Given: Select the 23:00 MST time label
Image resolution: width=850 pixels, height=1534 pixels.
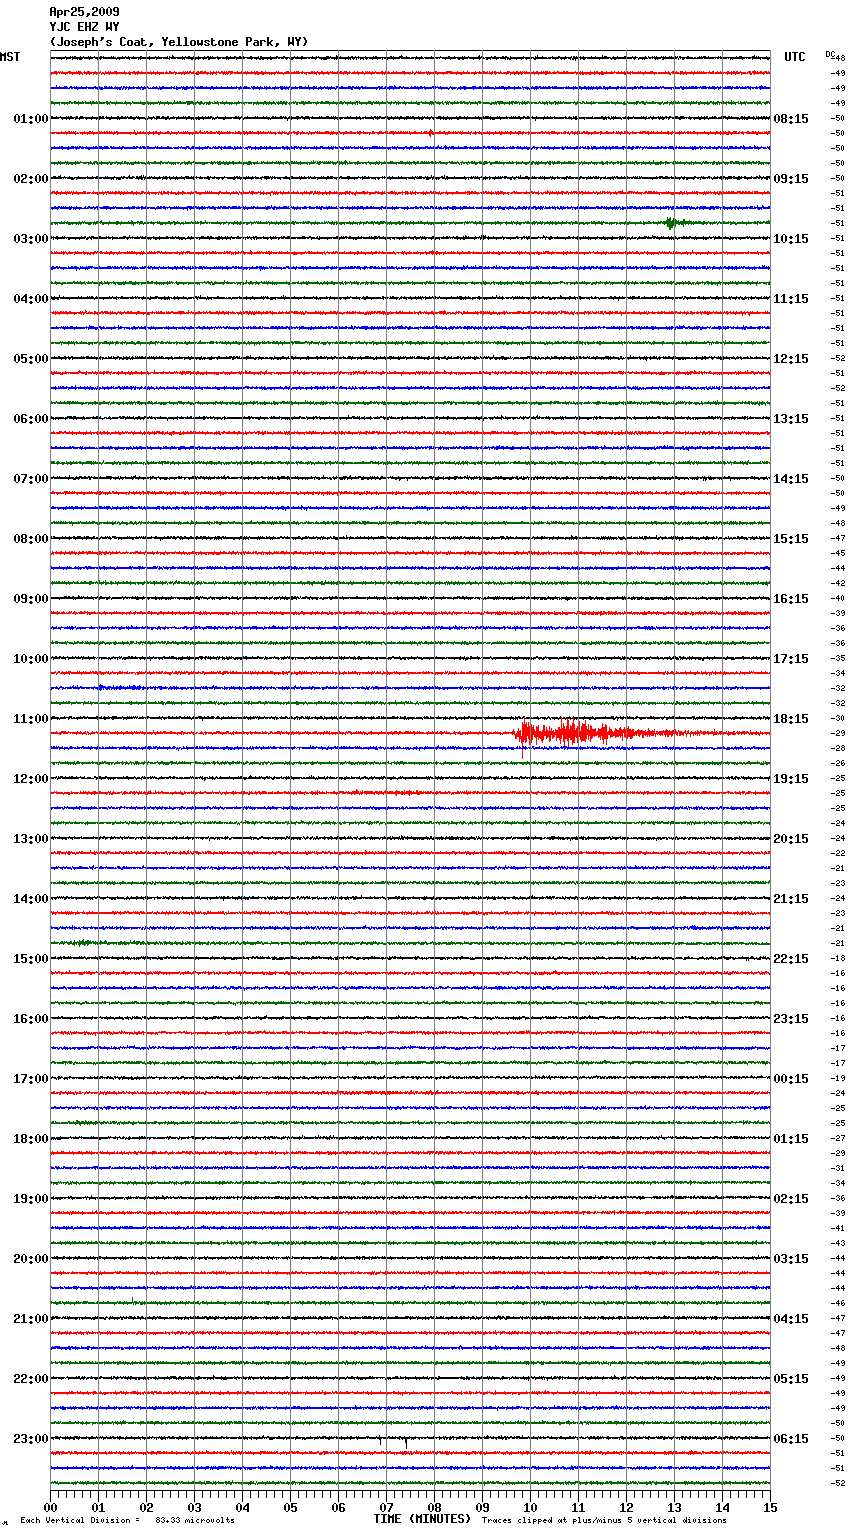Looking at the screenshot, I should (31, 1439).
